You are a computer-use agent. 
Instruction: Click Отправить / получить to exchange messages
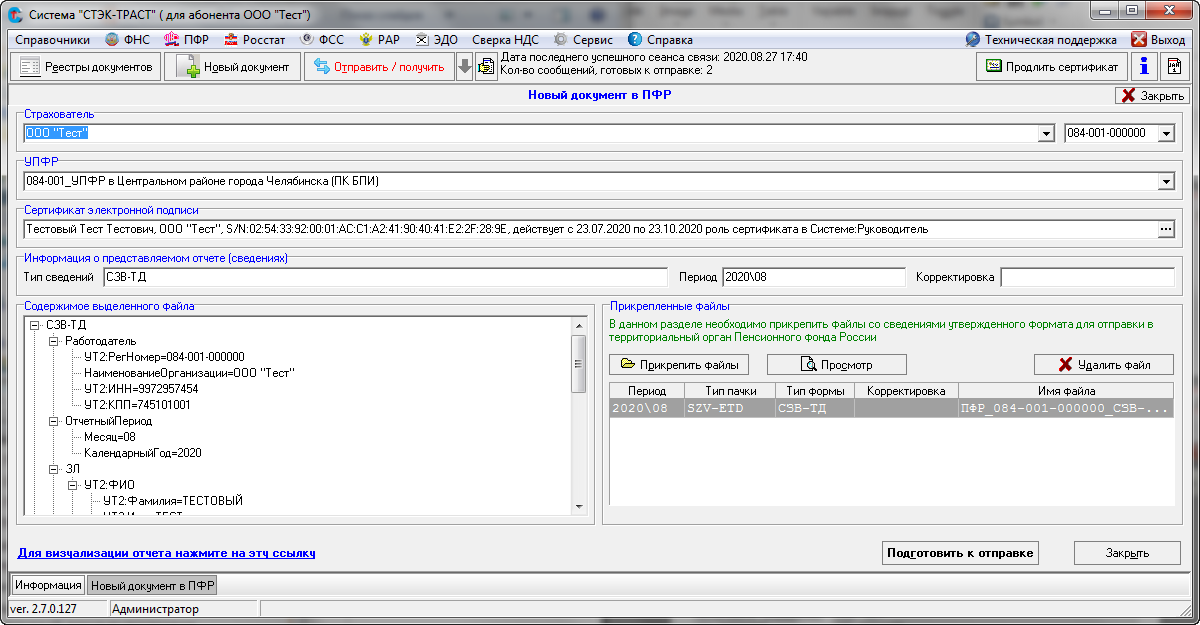379,67
